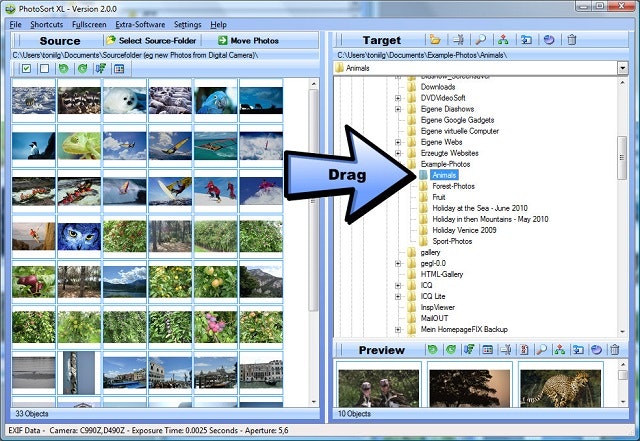Click the tree structure icon in Preview toolbar
The height and width of the screenshot is (441, 640).
coord(560,350)
